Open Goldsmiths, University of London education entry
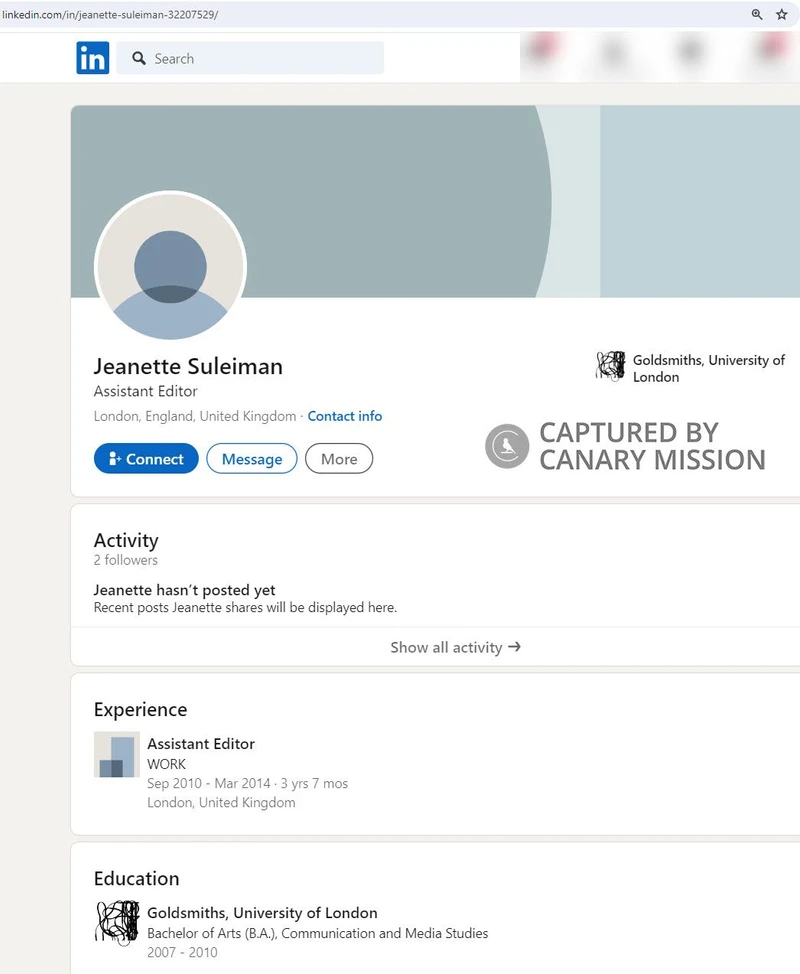Image resolution: width=800 pixels, height=974 pixels. coord(262,913)
